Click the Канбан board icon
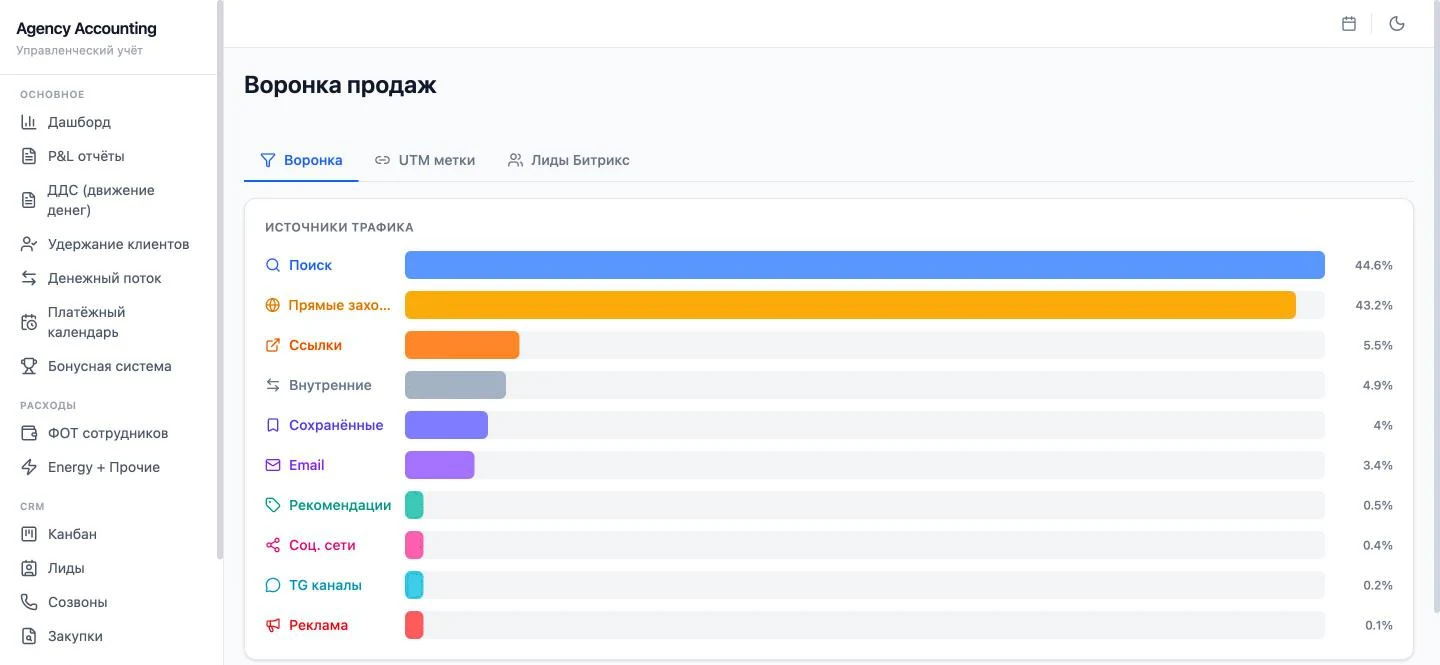 tap(29, 534)
